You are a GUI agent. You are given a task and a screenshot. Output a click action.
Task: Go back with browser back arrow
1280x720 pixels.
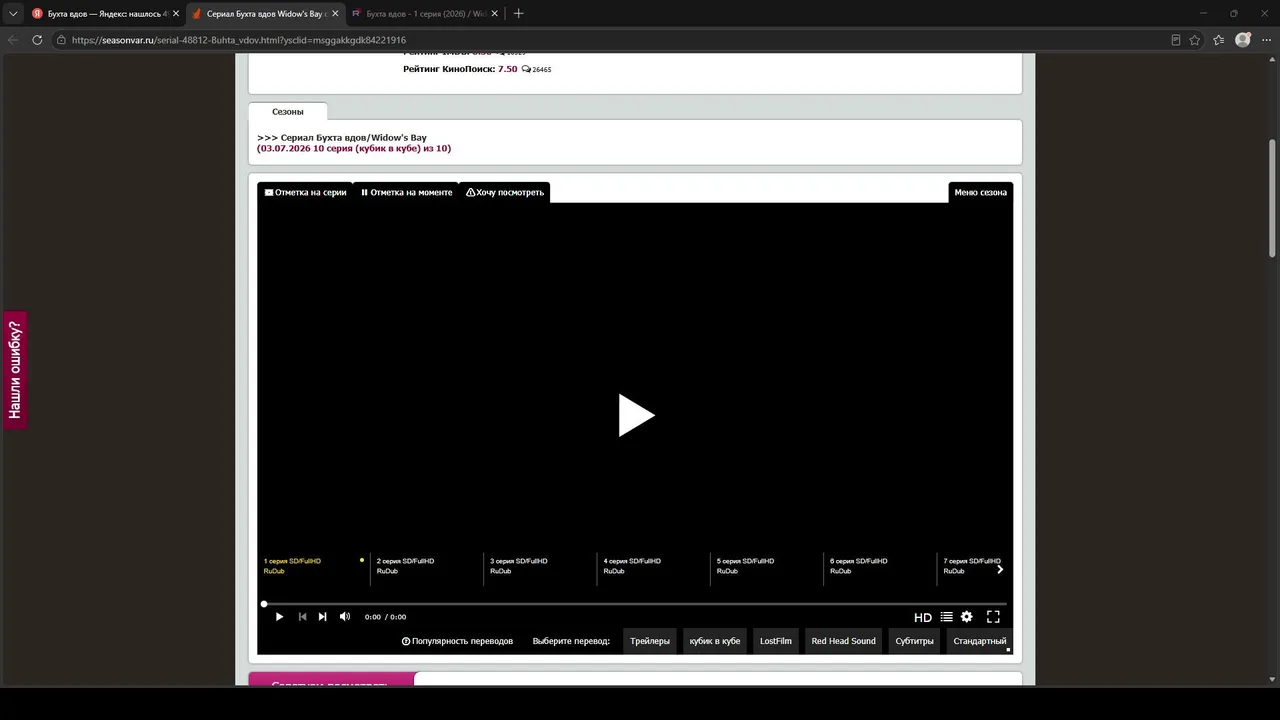click(13, 40)
